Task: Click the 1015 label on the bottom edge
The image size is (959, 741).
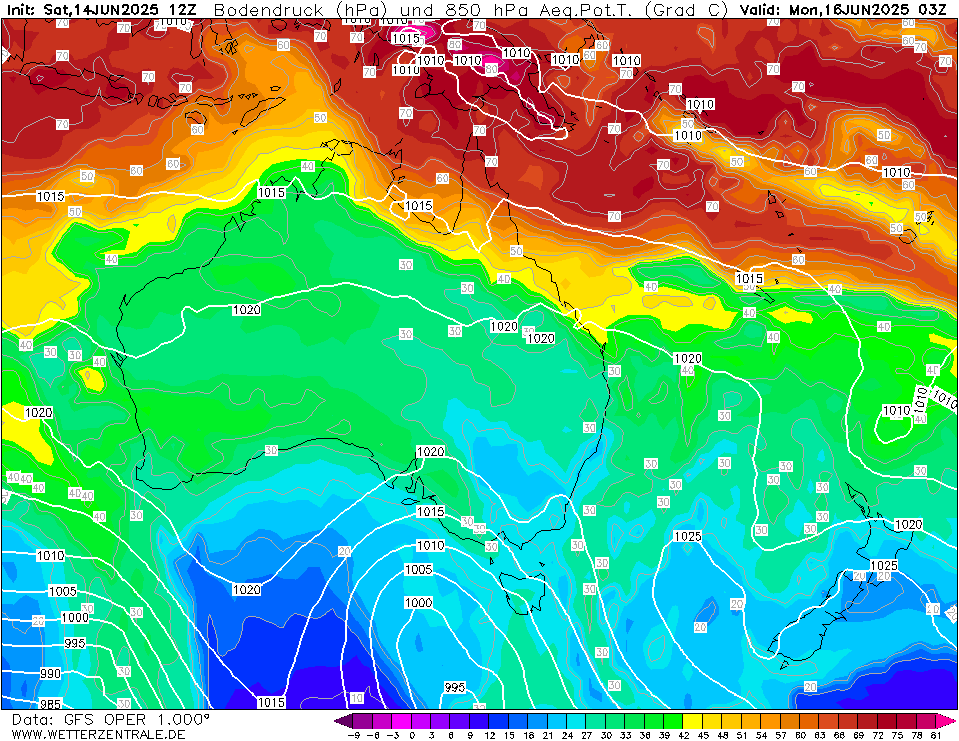Action: (x=271, y=702)
